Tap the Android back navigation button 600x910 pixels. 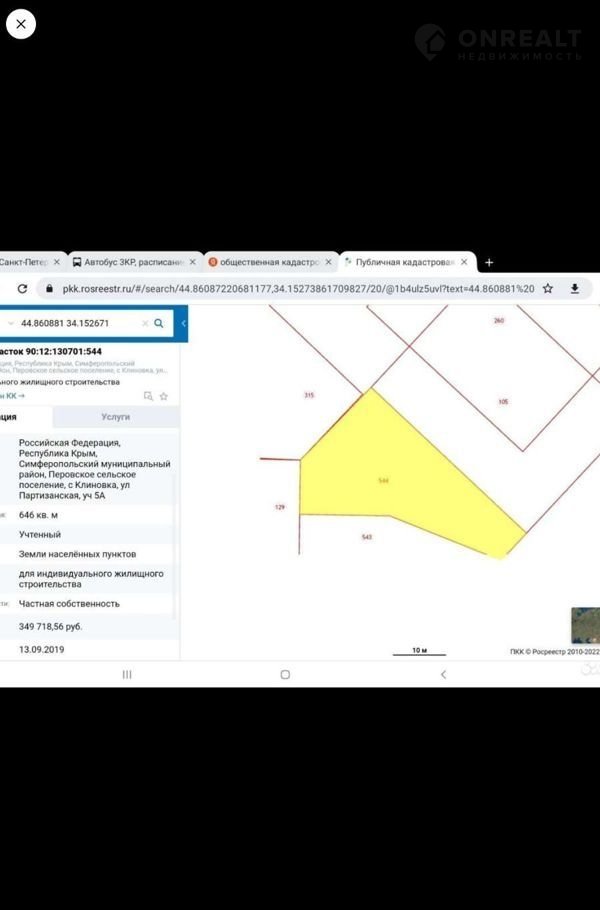point(443,675)
